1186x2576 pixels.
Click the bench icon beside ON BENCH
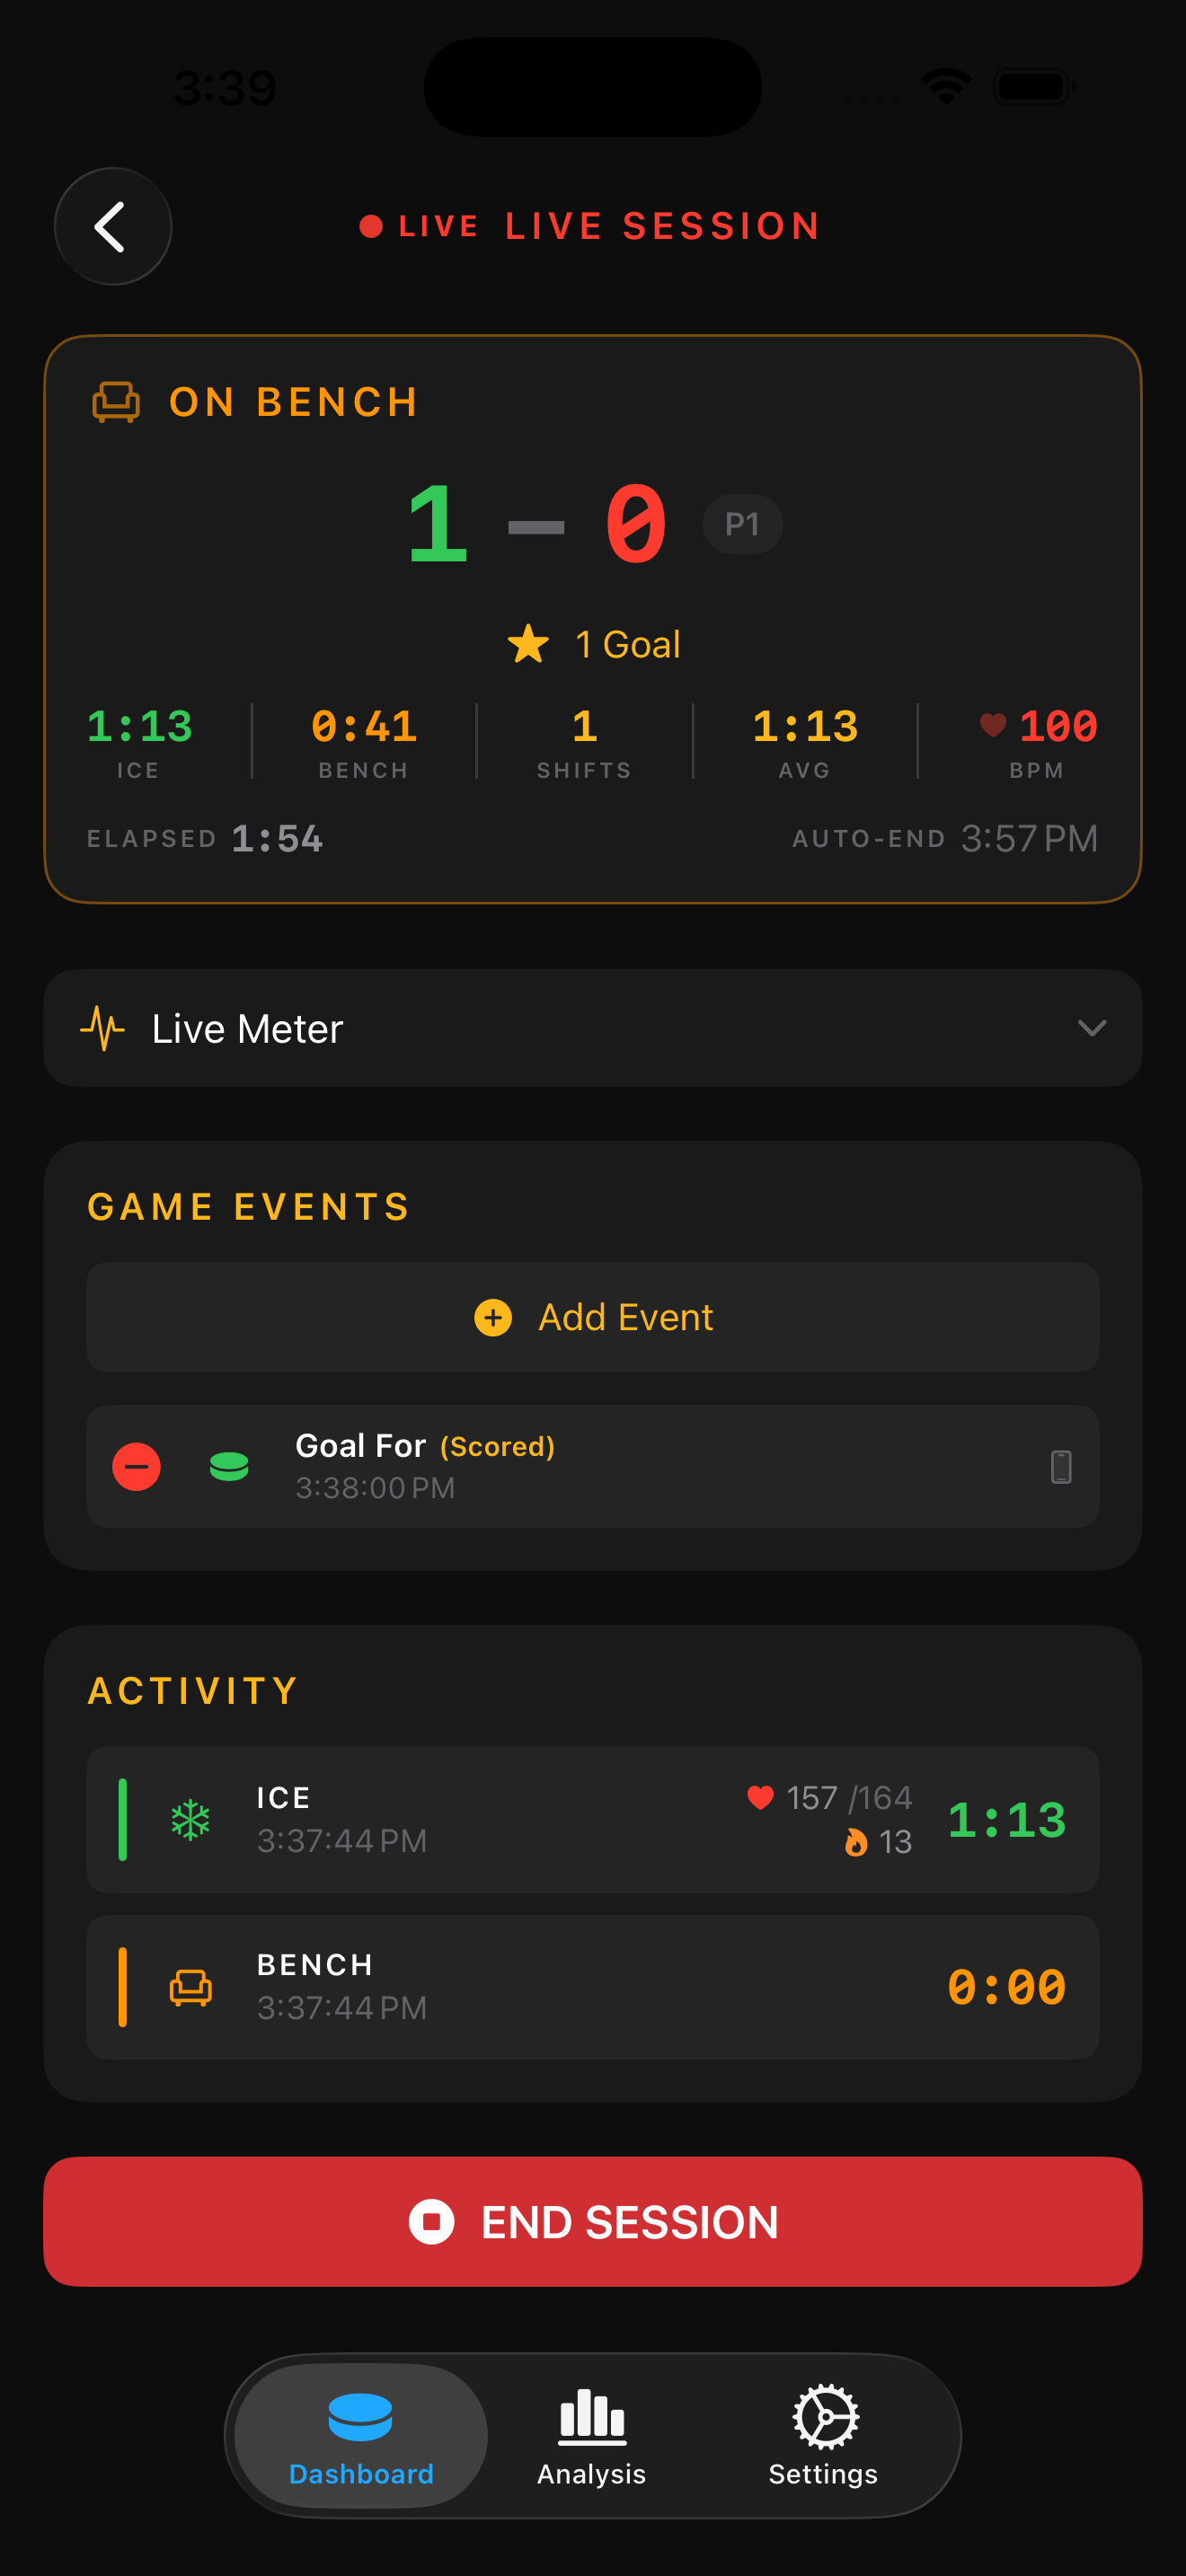116,402
